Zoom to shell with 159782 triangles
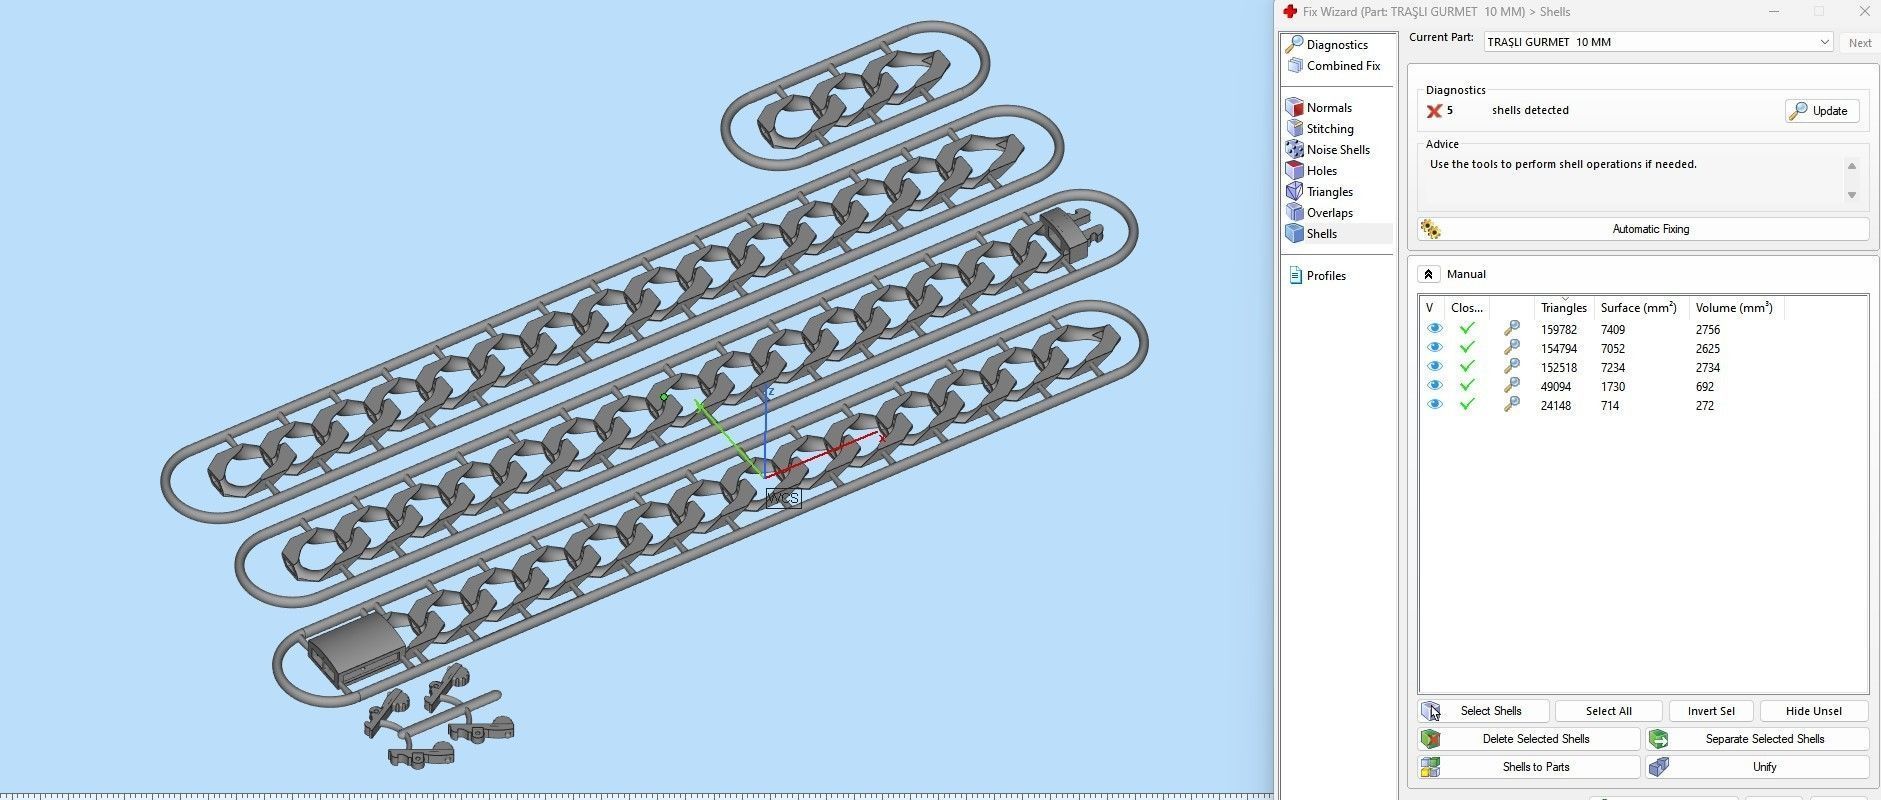This screenshot has height=800, width=1881. click(1511, 329)
